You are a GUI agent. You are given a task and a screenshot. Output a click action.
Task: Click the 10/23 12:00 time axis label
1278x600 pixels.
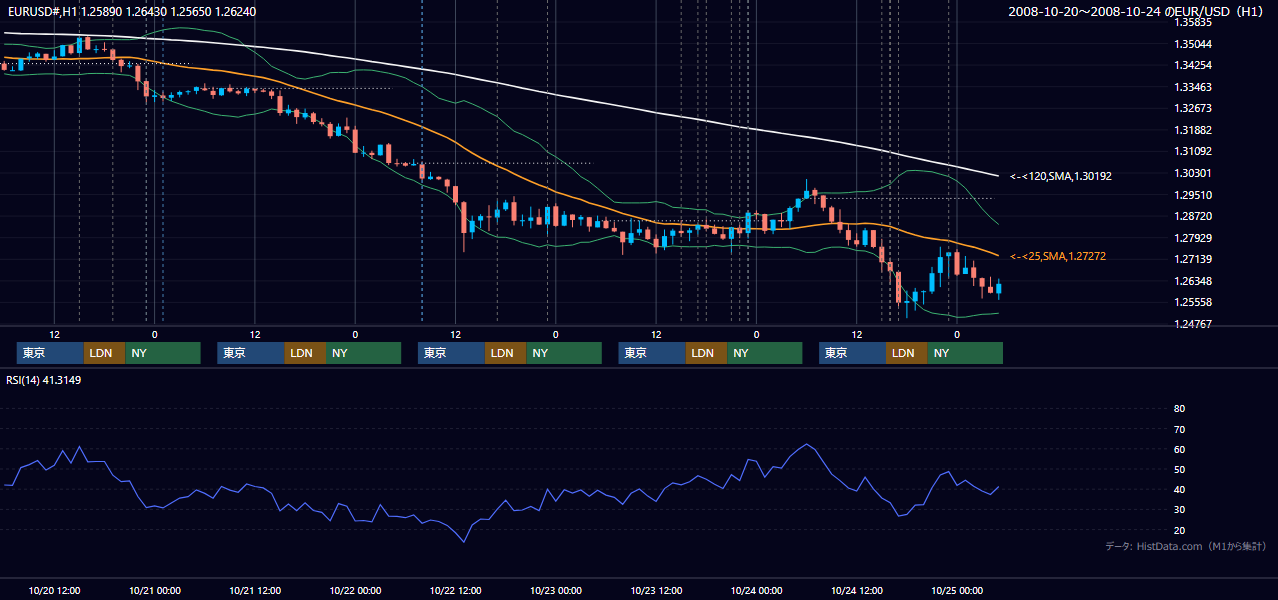pos(656,590)
